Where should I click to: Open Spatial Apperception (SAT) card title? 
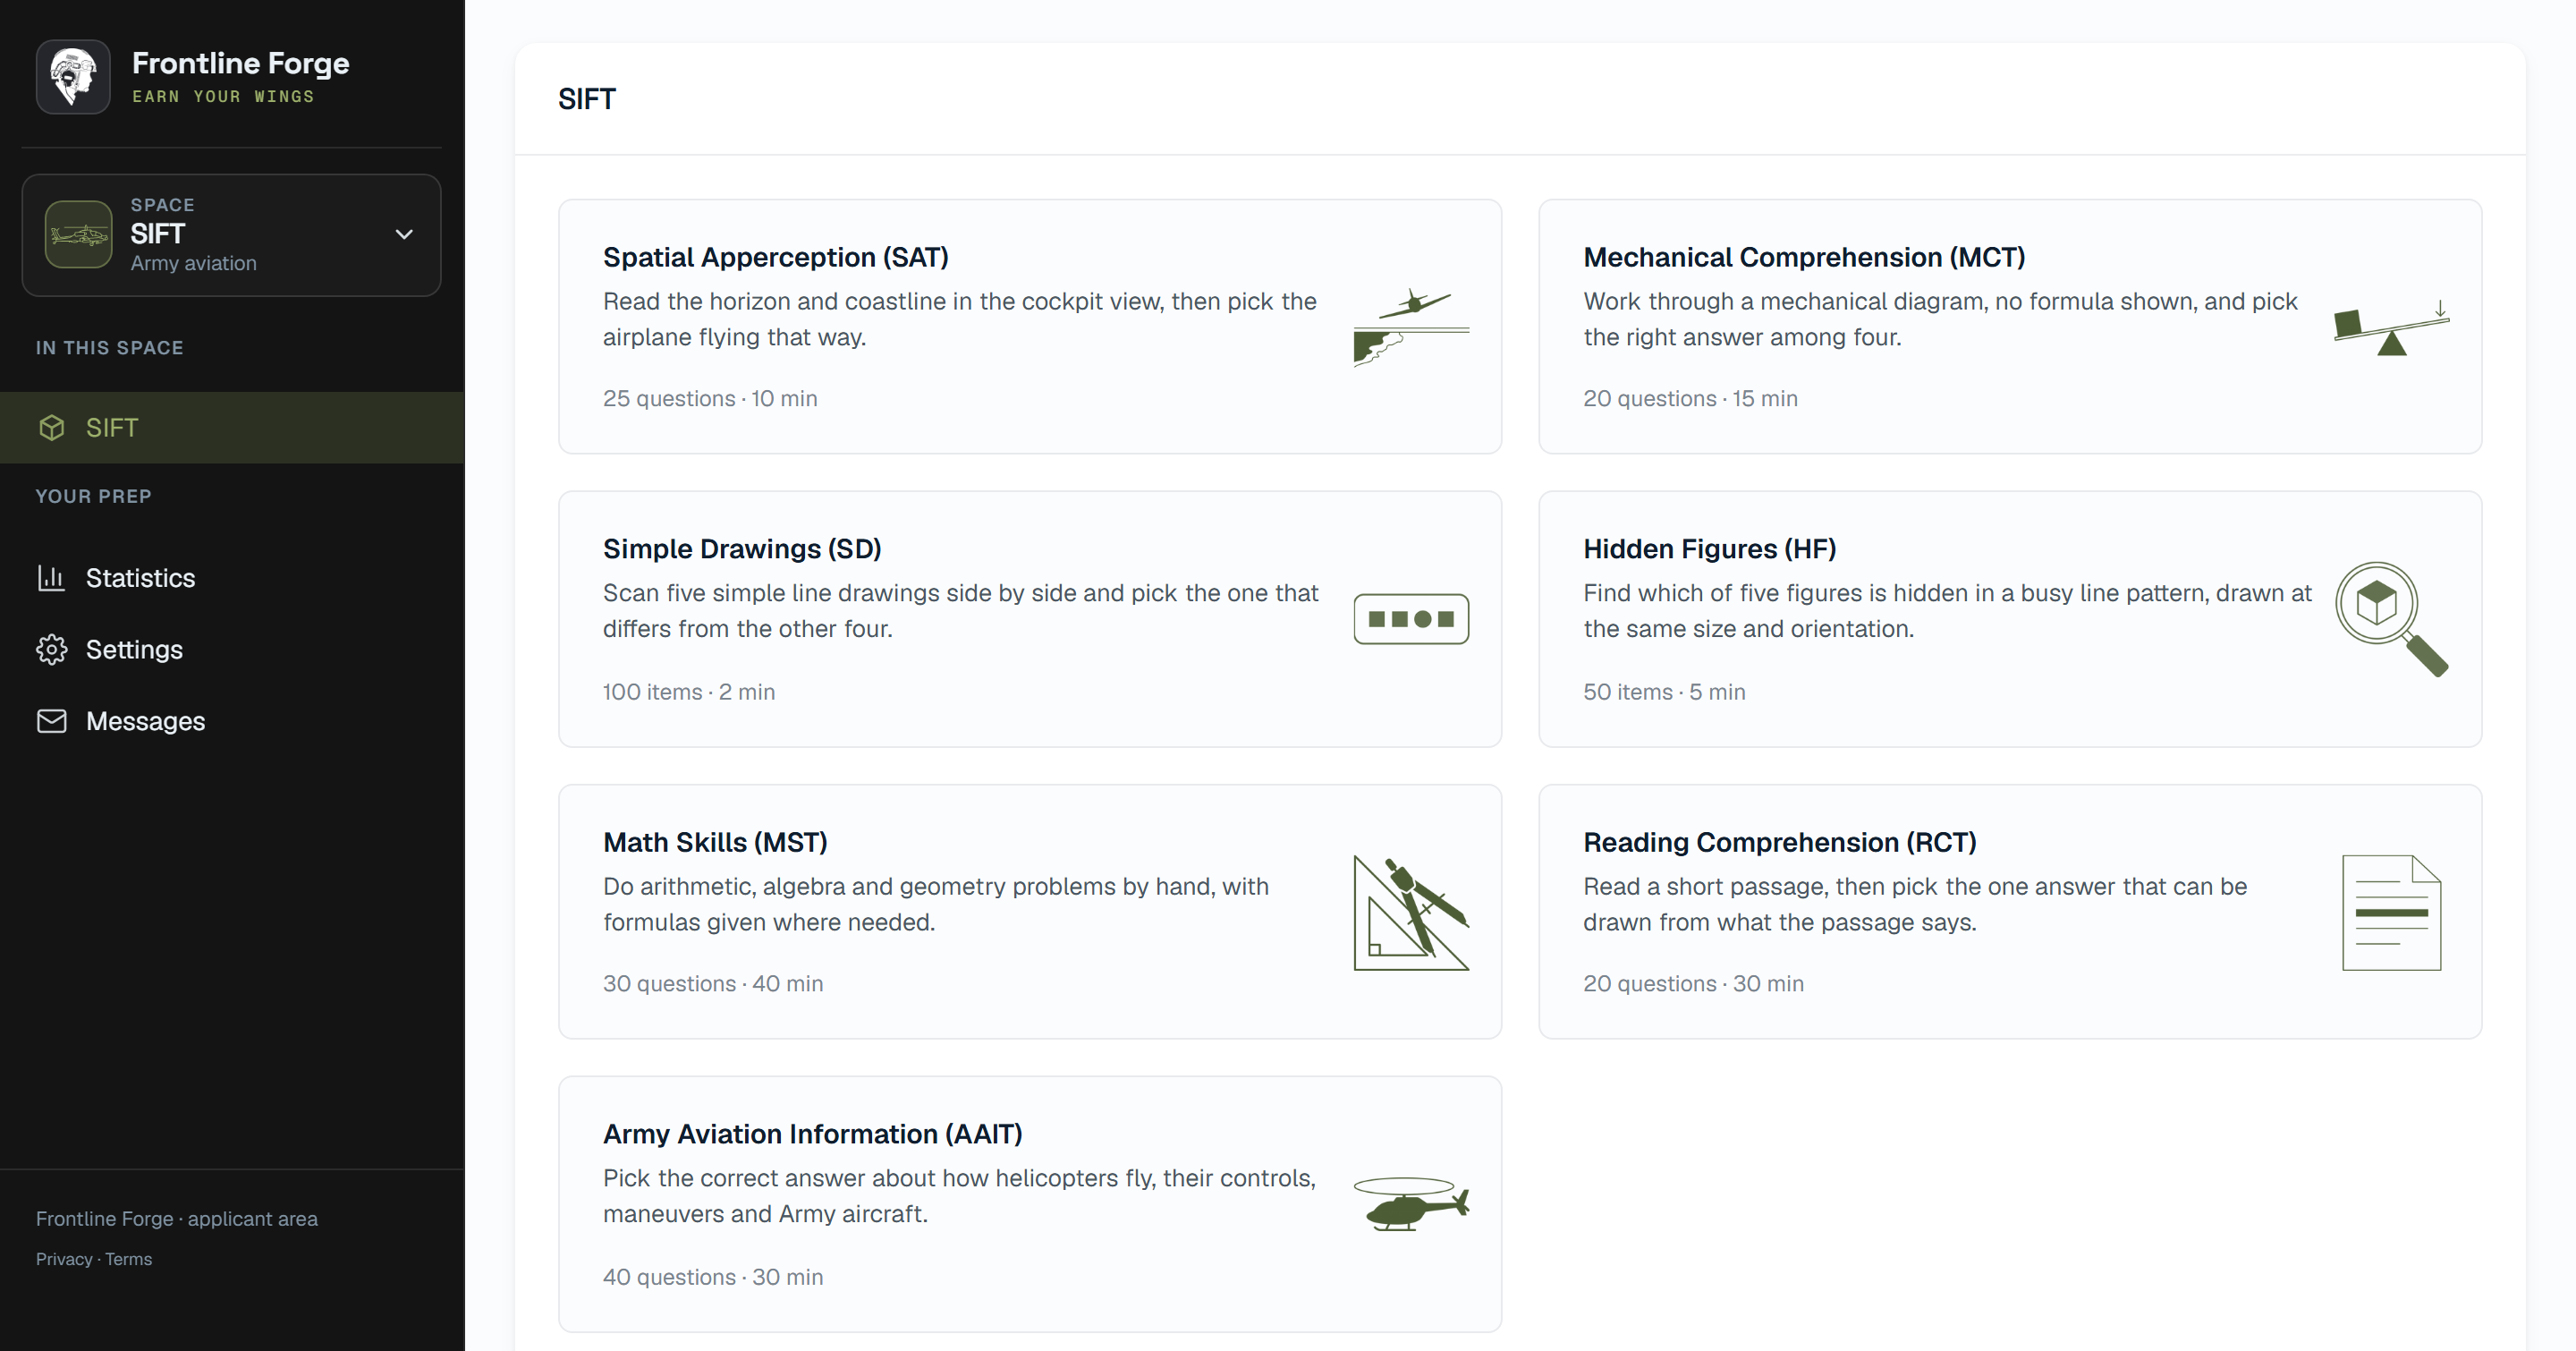click(775, 257)
